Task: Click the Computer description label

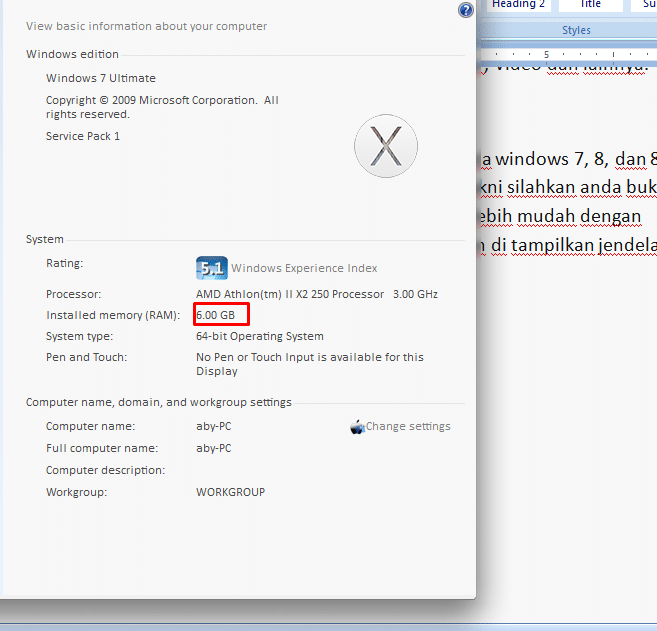Action: point(106,470)
